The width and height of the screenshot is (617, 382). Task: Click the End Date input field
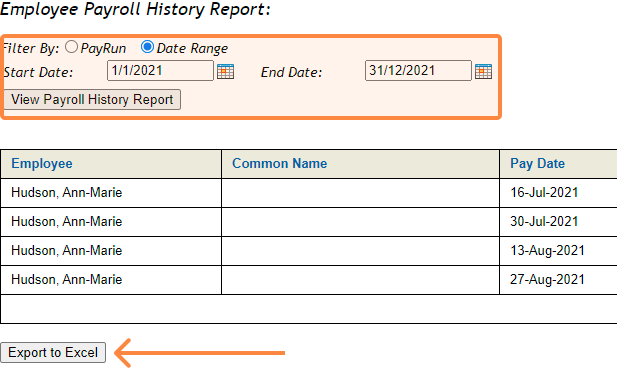(x=418, y=70)
